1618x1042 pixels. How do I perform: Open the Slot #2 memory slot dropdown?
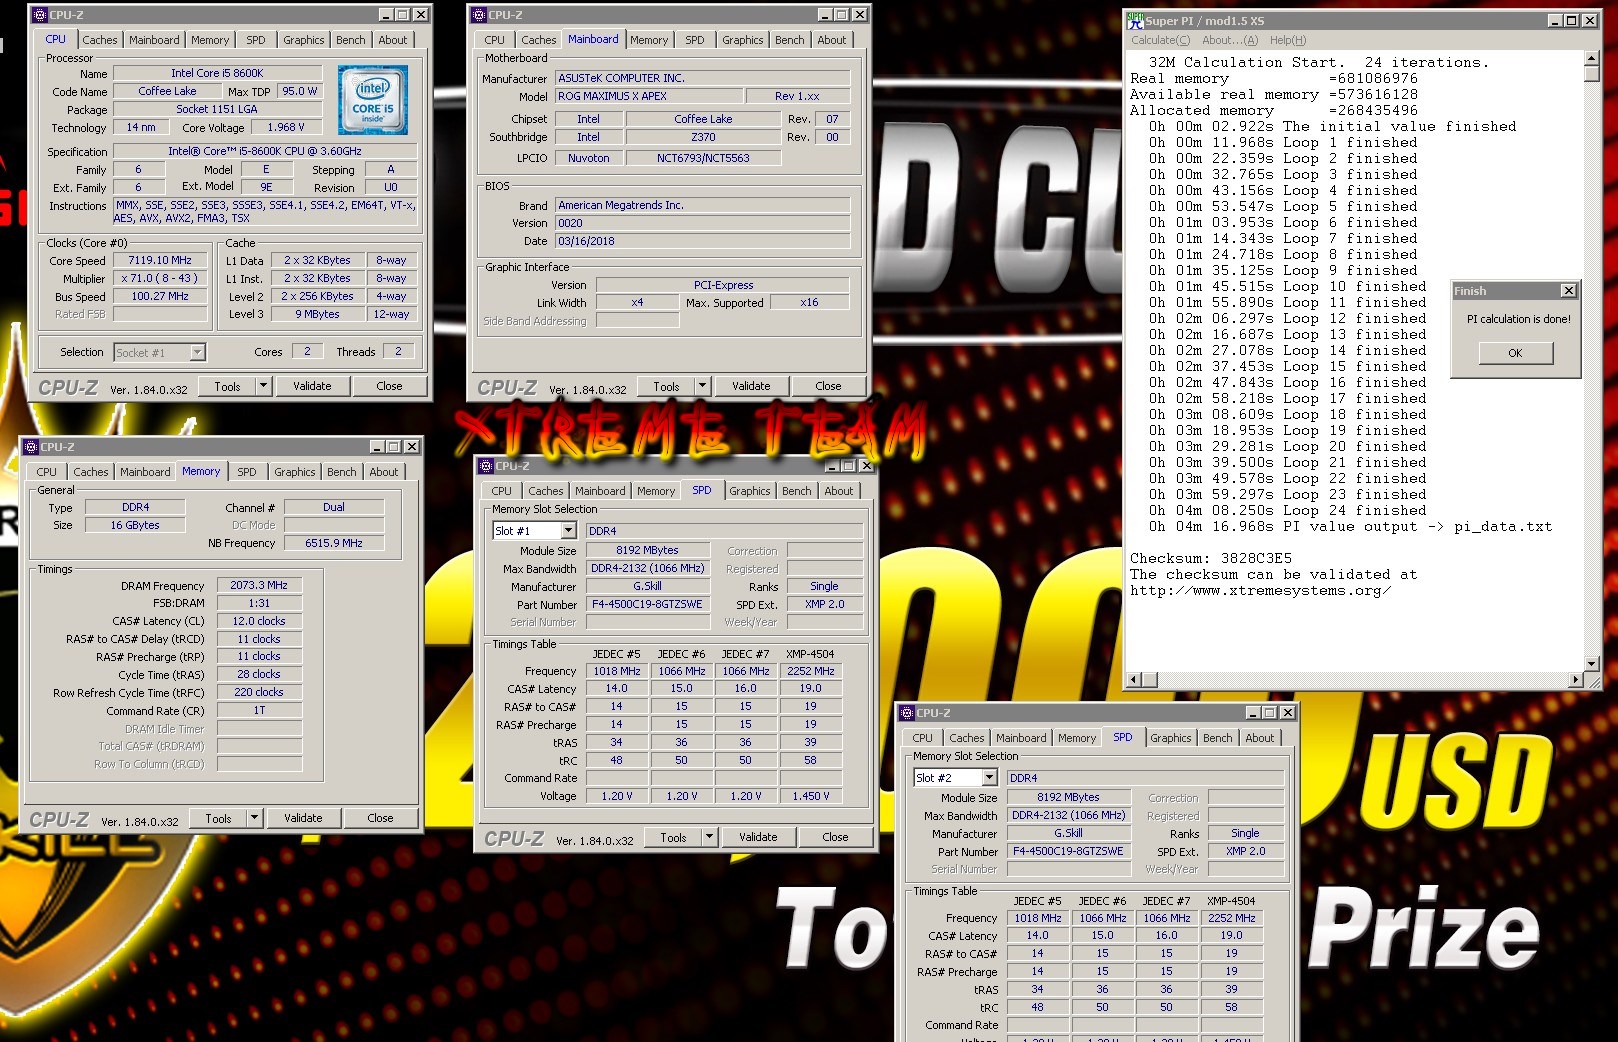tap(989, 778)
